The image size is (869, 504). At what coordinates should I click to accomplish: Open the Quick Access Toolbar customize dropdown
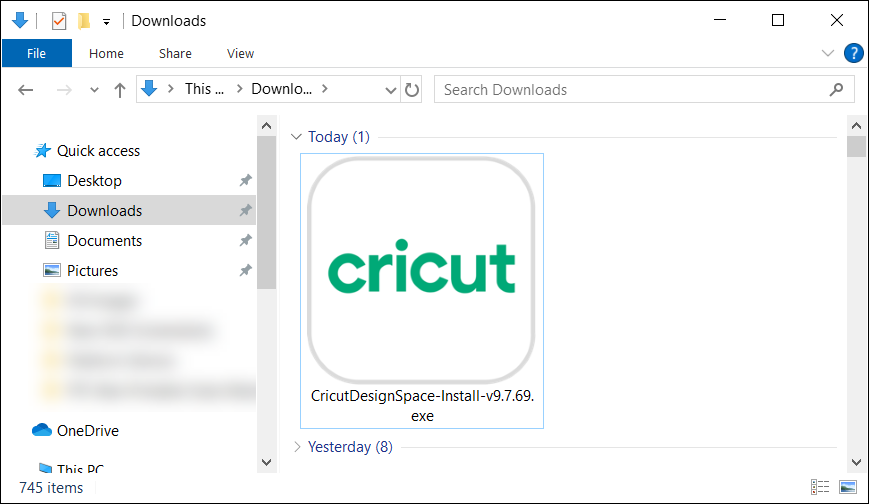106,22
